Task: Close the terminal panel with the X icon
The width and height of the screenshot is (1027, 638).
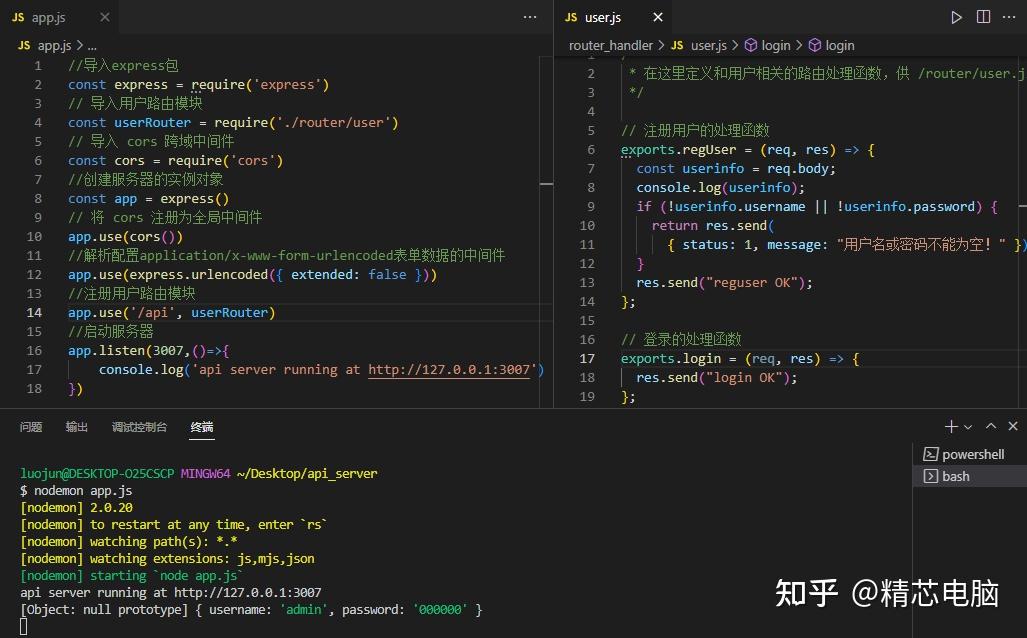Action: click(x=1012, y=425)
